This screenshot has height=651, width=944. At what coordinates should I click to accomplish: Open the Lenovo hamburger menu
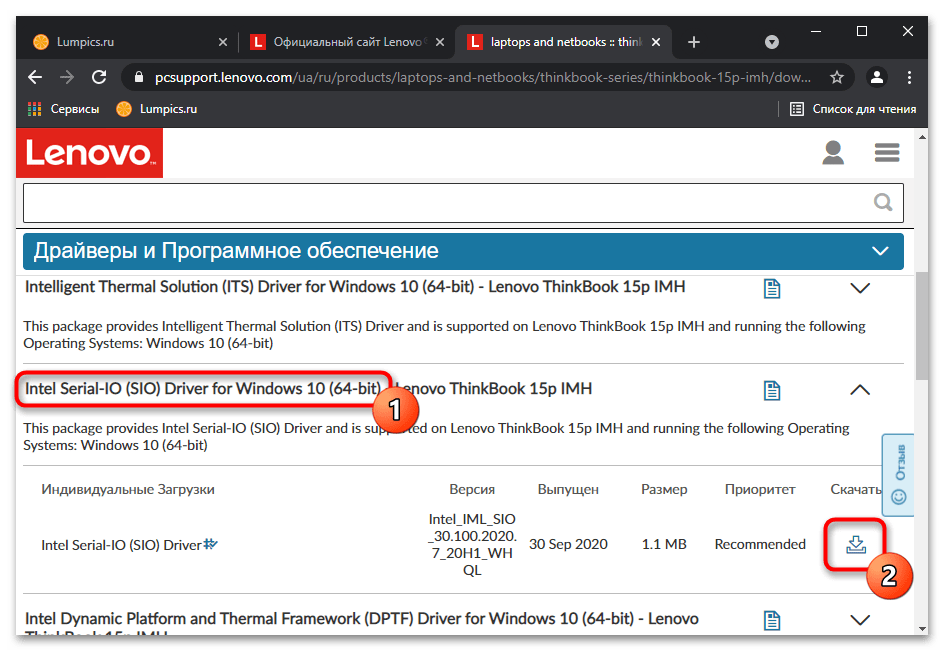click(x=887, y=152)
